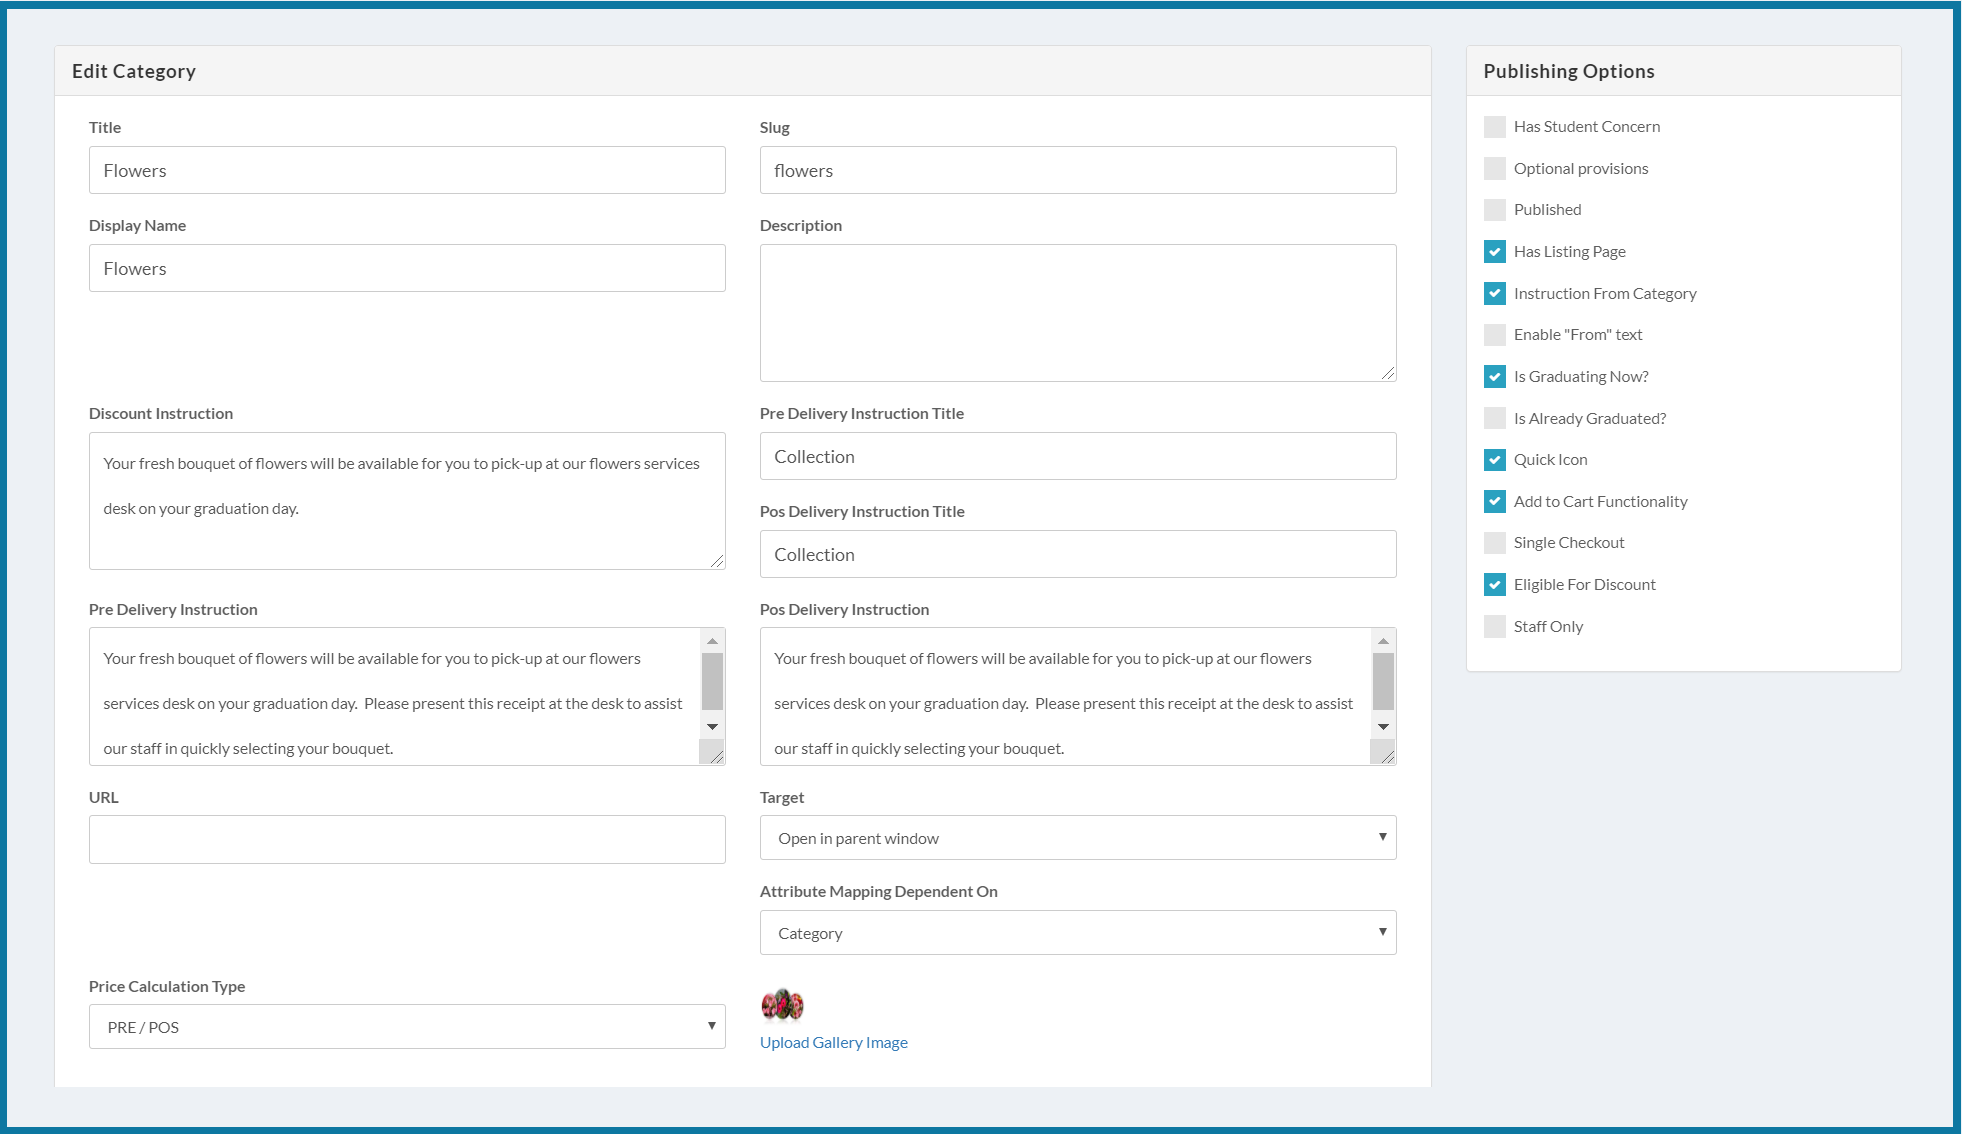This screenshot has width=1962, height=1134.
Task: Open the Target dropdown
Action: tap(1078, 838)
